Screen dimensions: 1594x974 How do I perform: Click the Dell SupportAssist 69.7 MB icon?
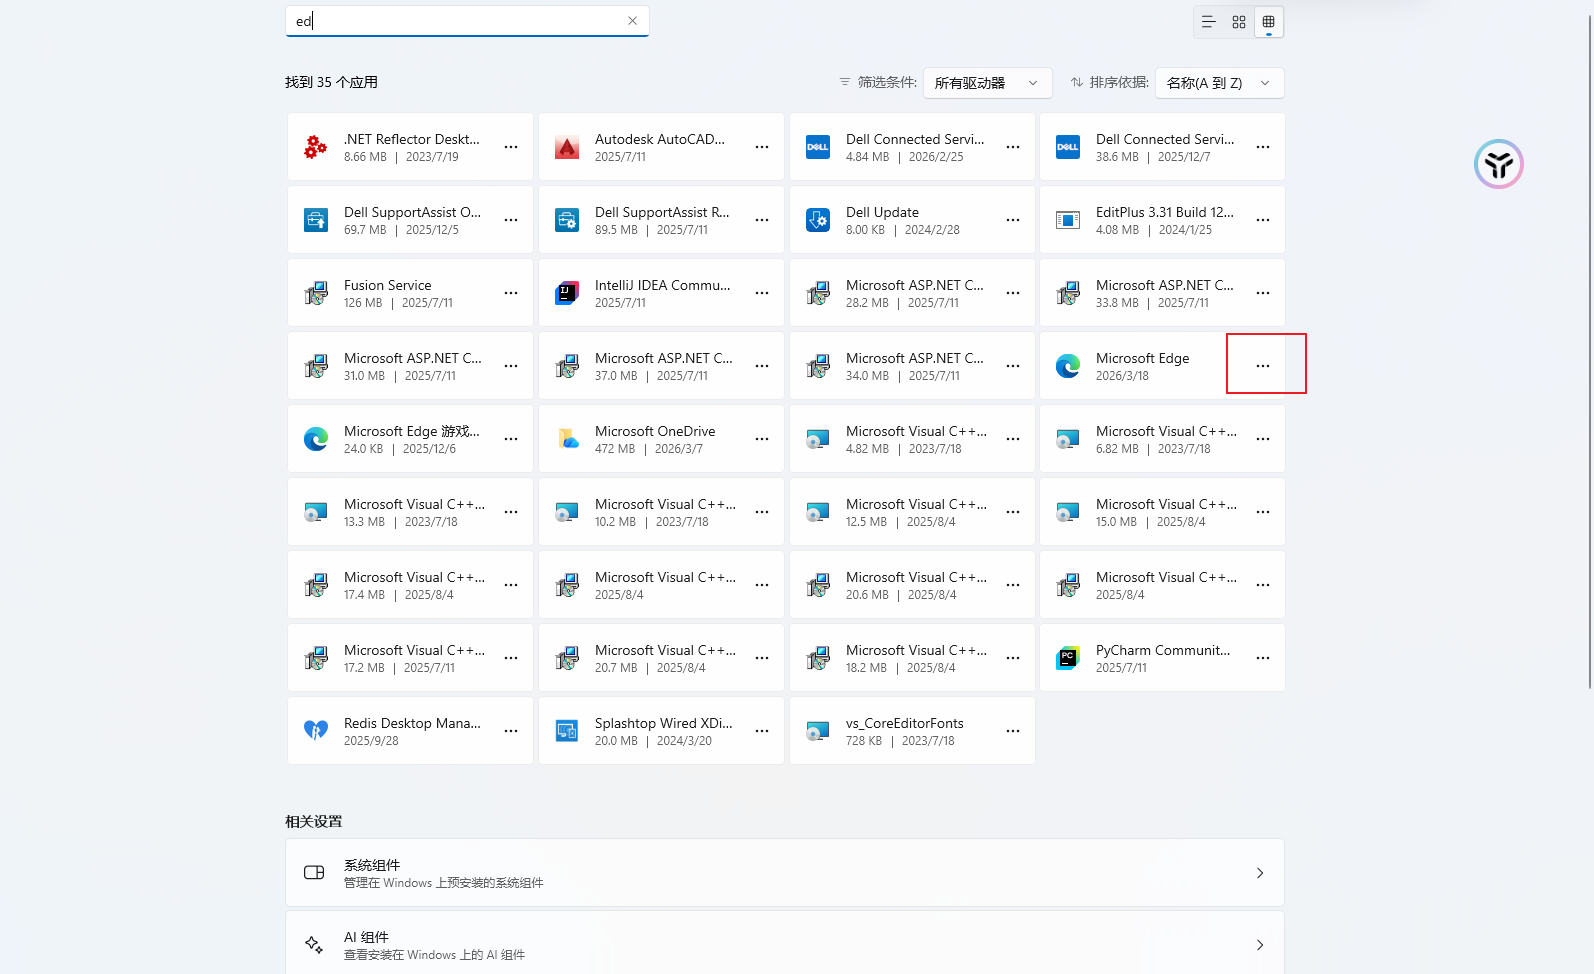316,220
